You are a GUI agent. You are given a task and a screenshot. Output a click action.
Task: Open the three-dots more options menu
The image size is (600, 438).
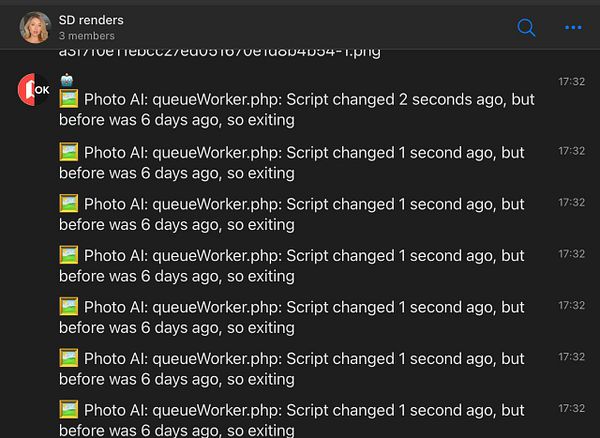[x=573, y=28]
